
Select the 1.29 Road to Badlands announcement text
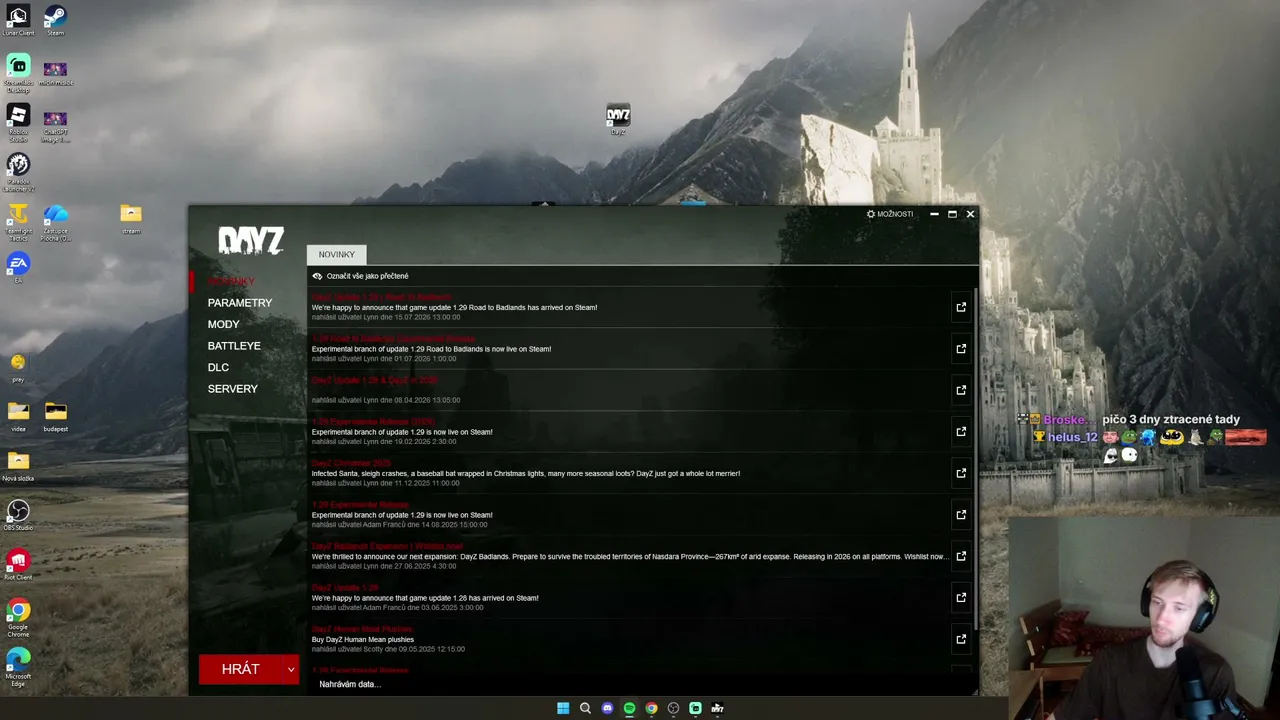pyautogui.click(x=454, y=308)
